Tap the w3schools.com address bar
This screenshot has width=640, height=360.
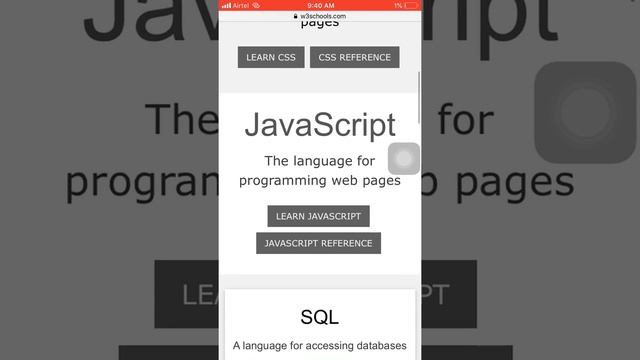click(x=320, y=16)
